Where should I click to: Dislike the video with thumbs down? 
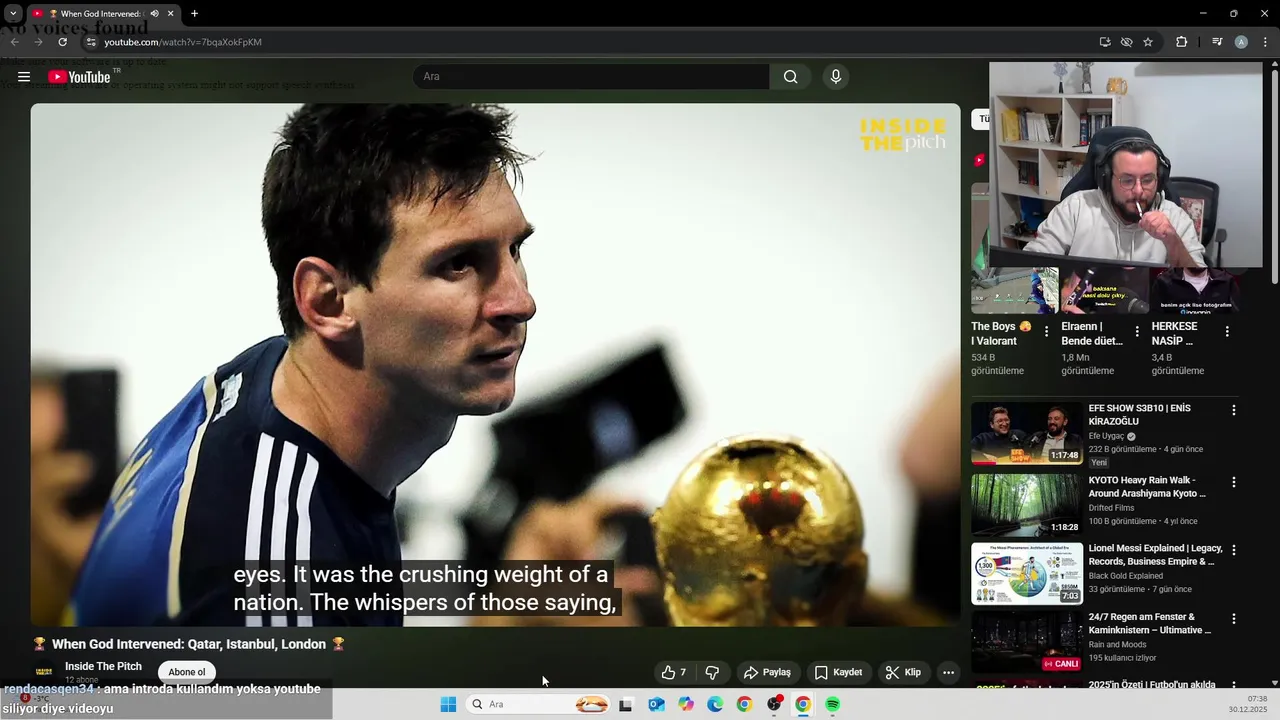click(712, 672)
